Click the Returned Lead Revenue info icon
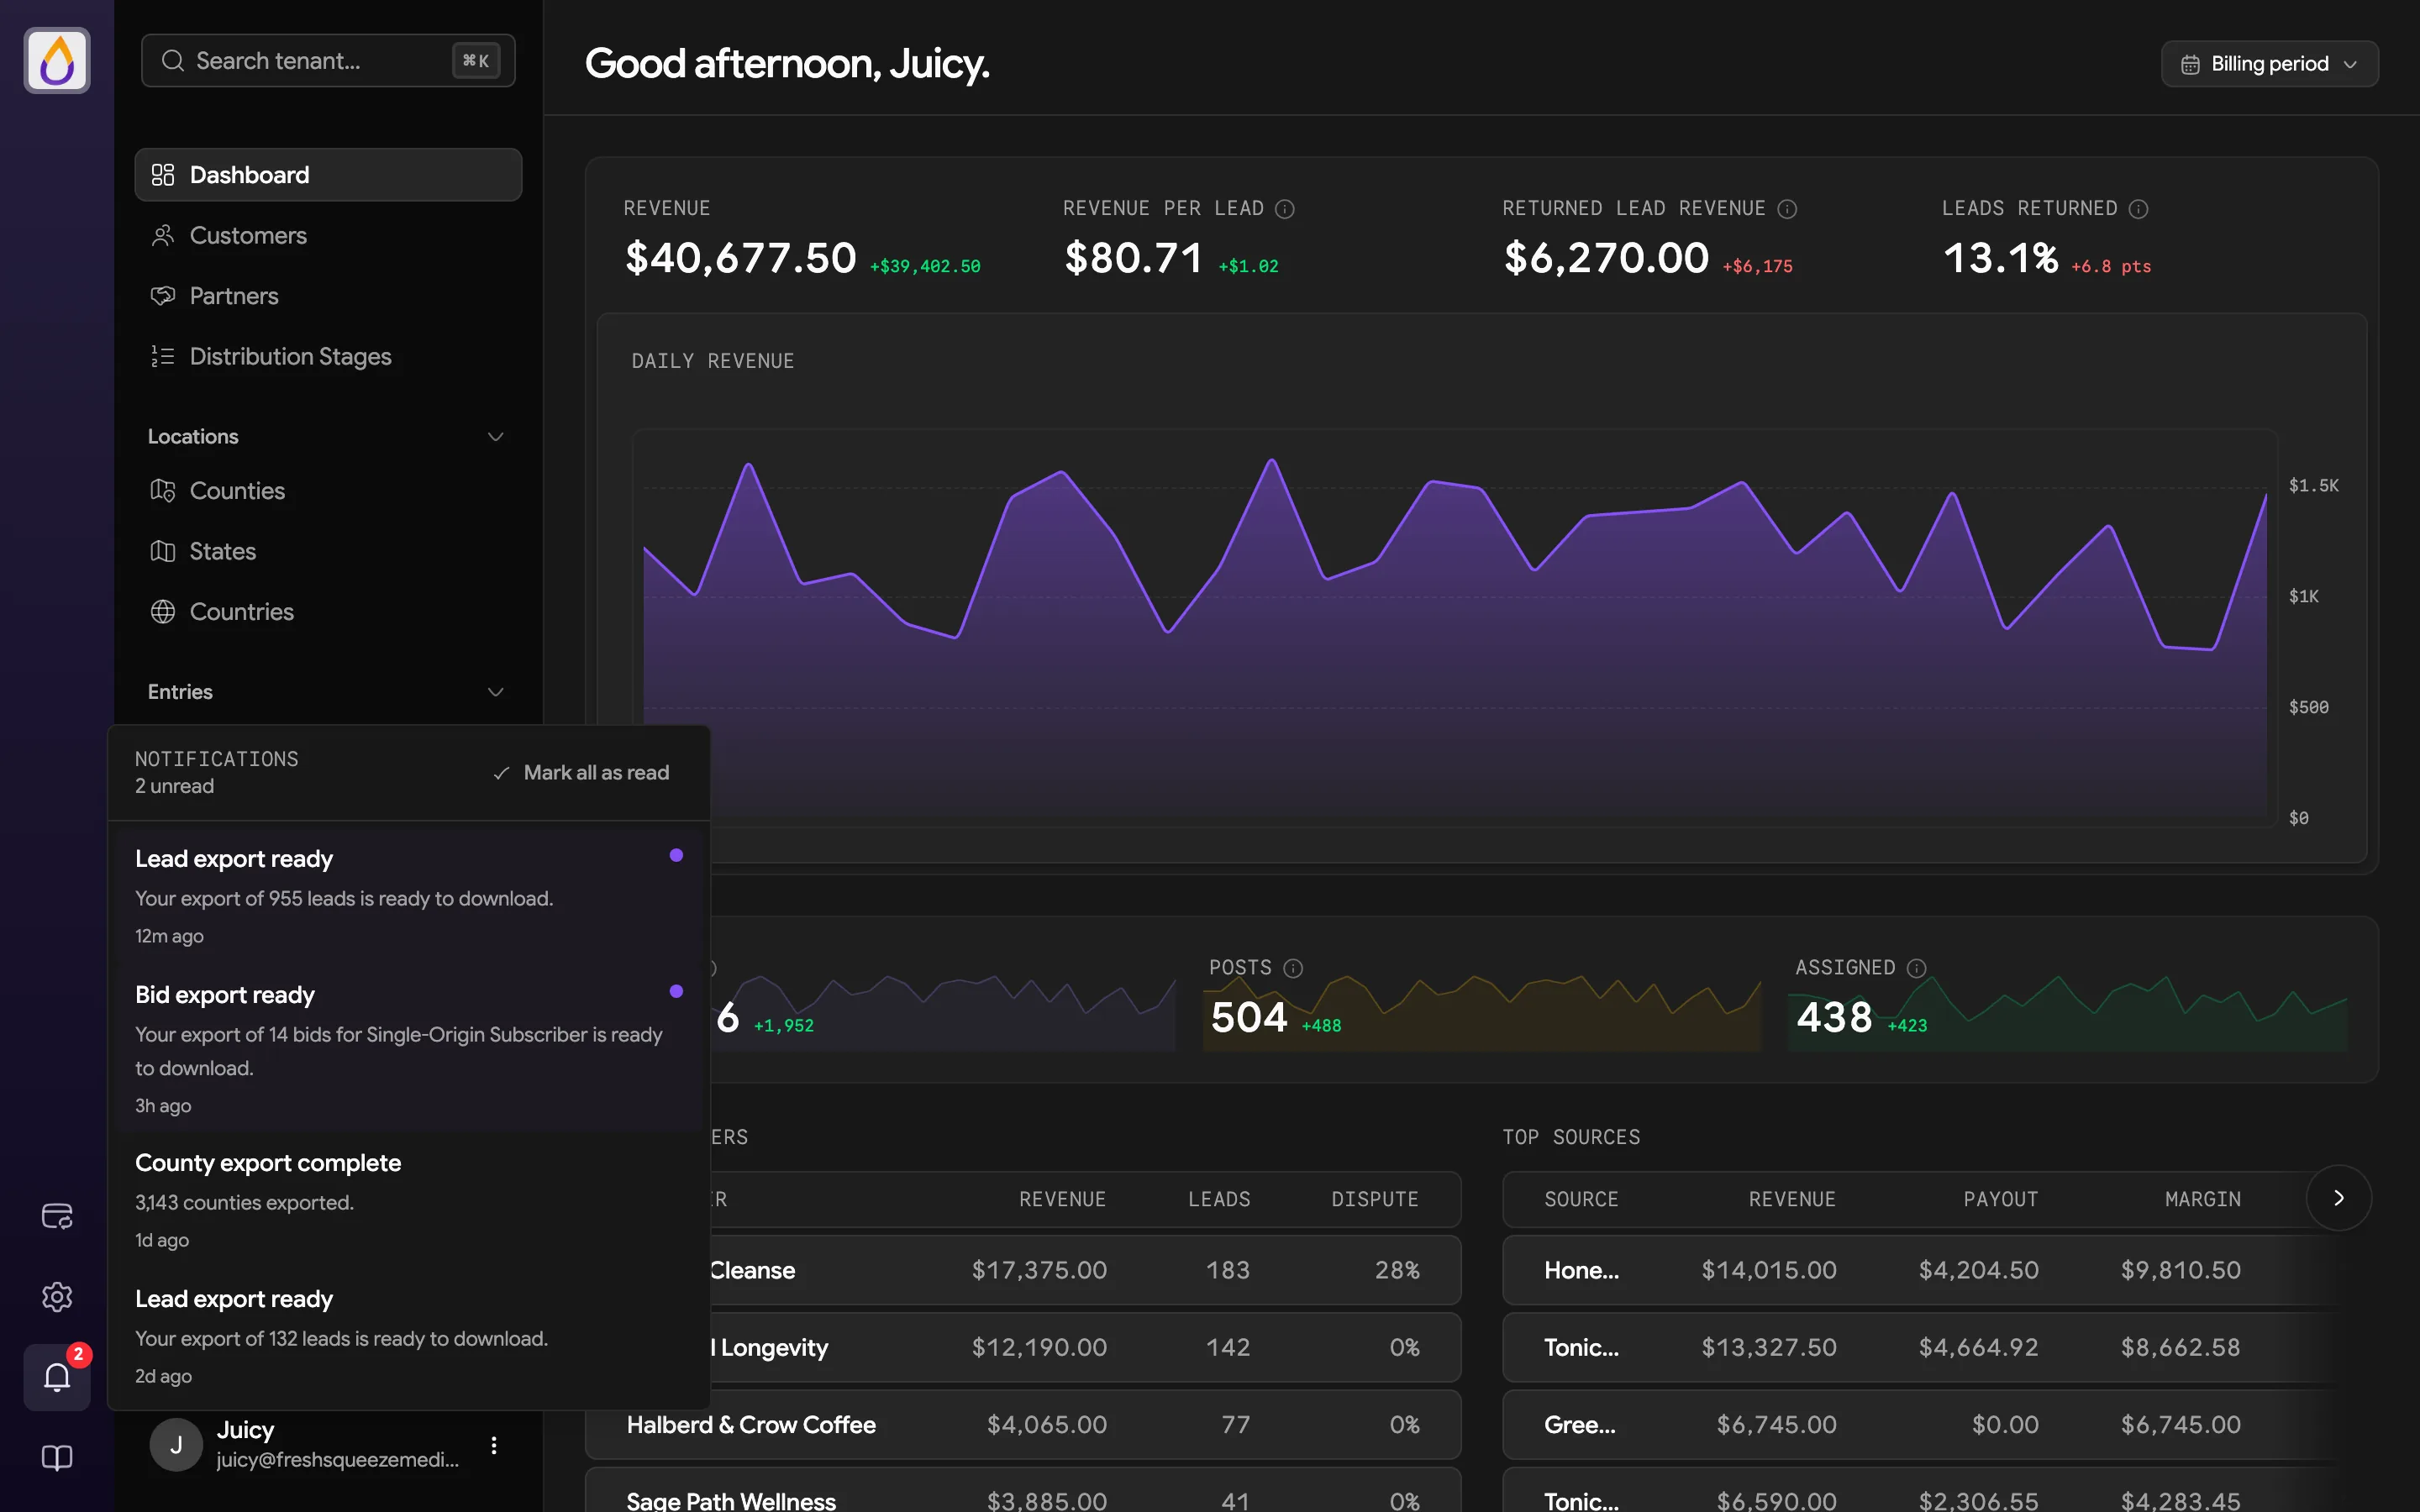Viewport: 2420px width, 1512px height. coord(1787,208)
